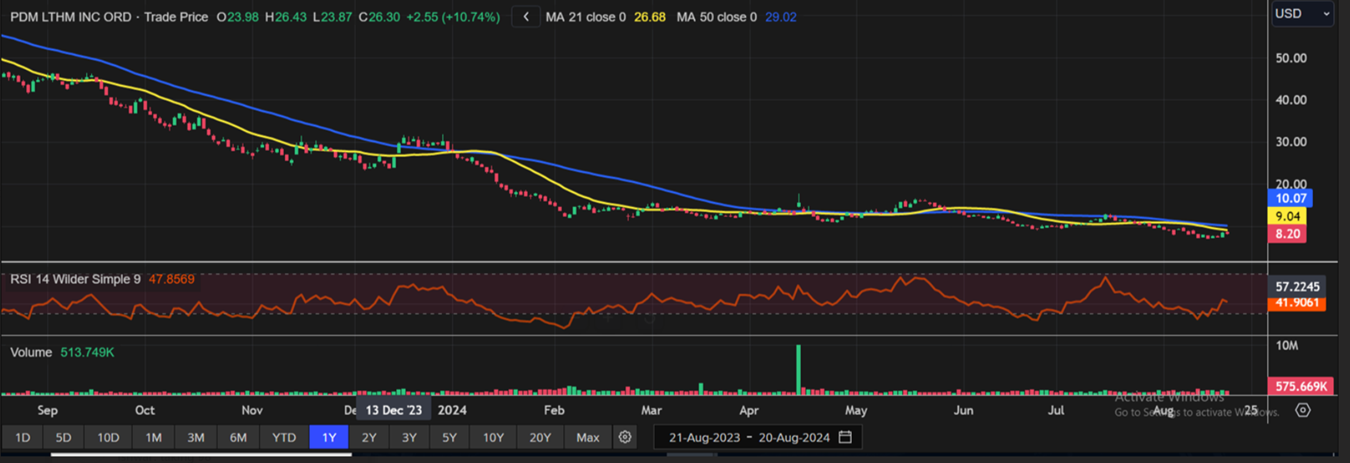Select the YTD time range
1350x463 pixels.
(x=284, y=437)
